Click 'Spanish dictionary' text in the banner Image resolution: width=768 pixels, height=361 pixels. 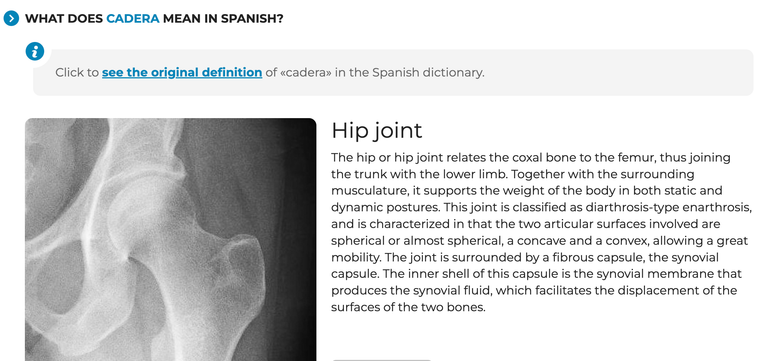(x=426, y=72)
